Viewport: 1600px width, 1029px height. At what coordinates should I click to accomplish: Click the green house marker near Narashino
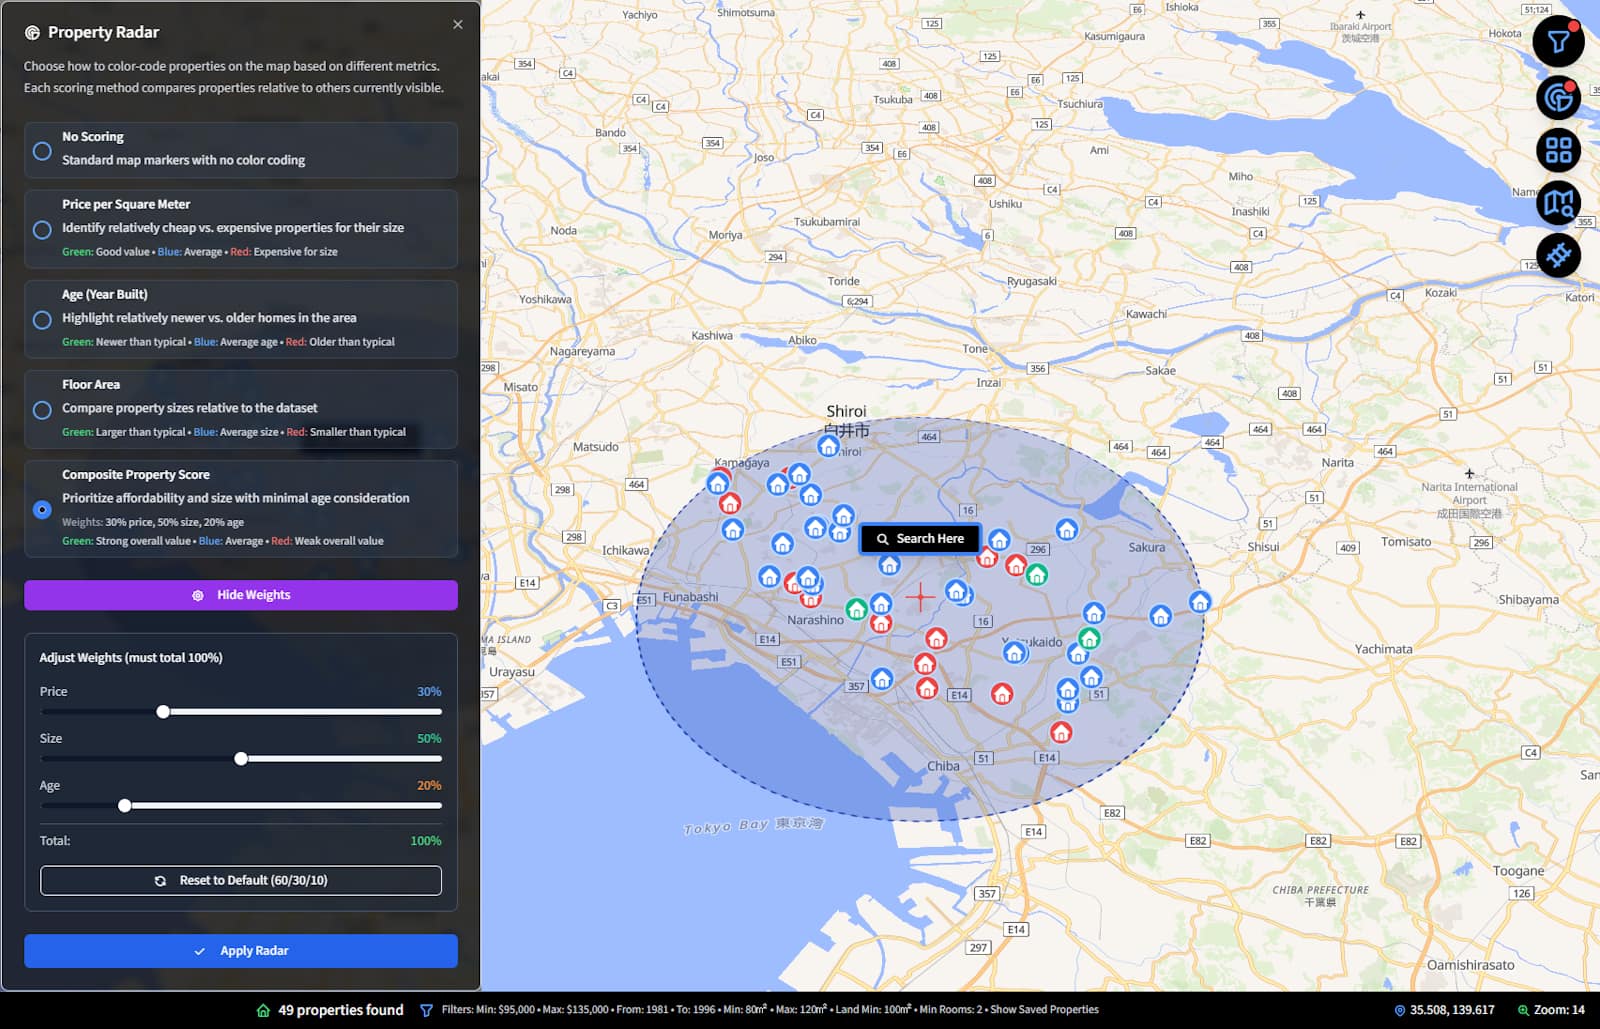click(x=856, y=609)
